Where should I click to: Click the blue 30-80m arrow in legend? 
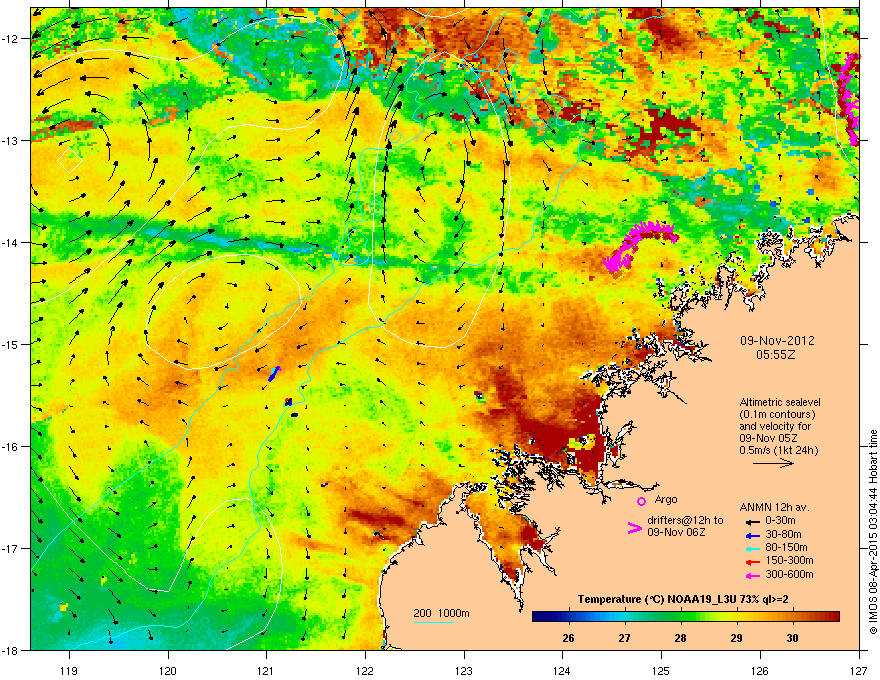[751, 534]
